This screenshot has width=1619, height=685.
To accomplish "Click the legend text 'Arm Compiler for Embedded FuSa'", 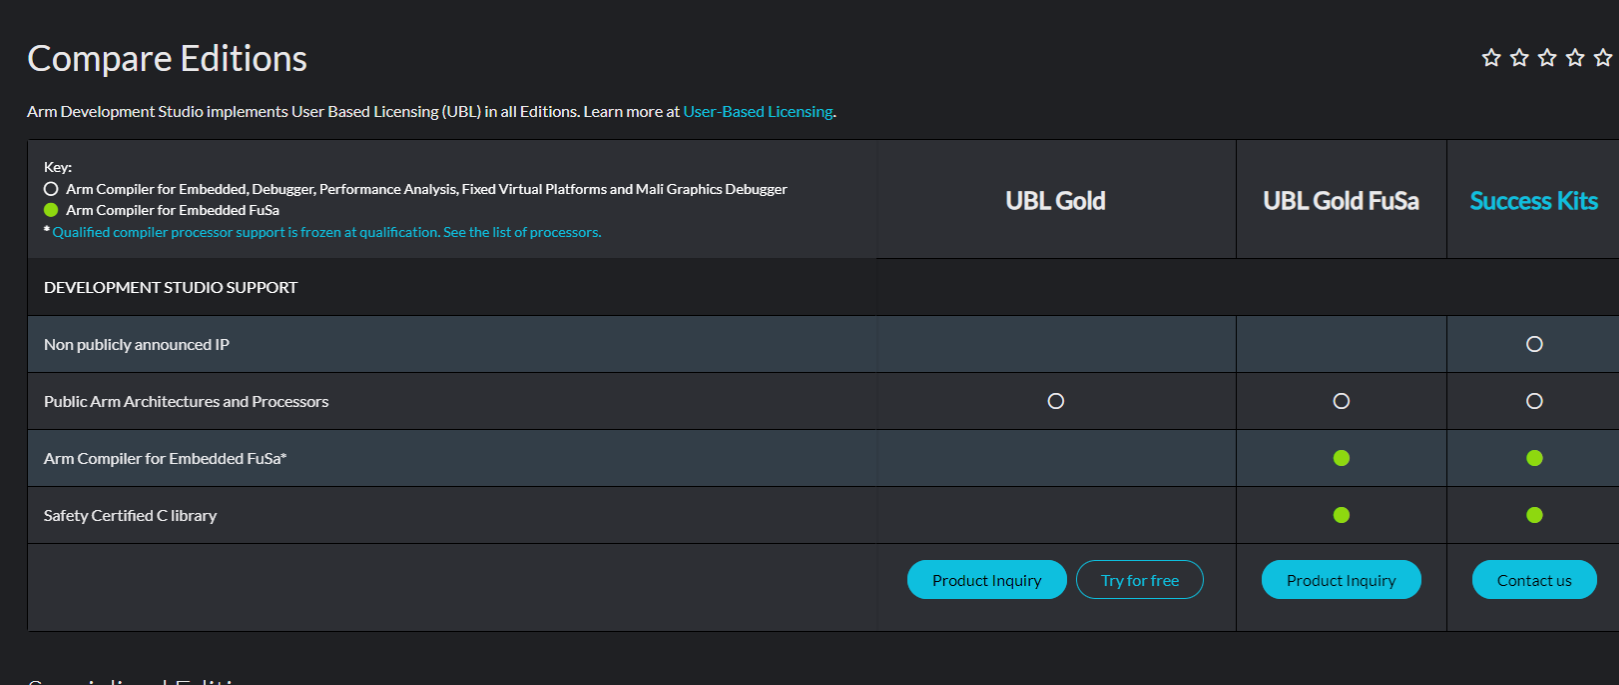I will (x=173, y=210).
